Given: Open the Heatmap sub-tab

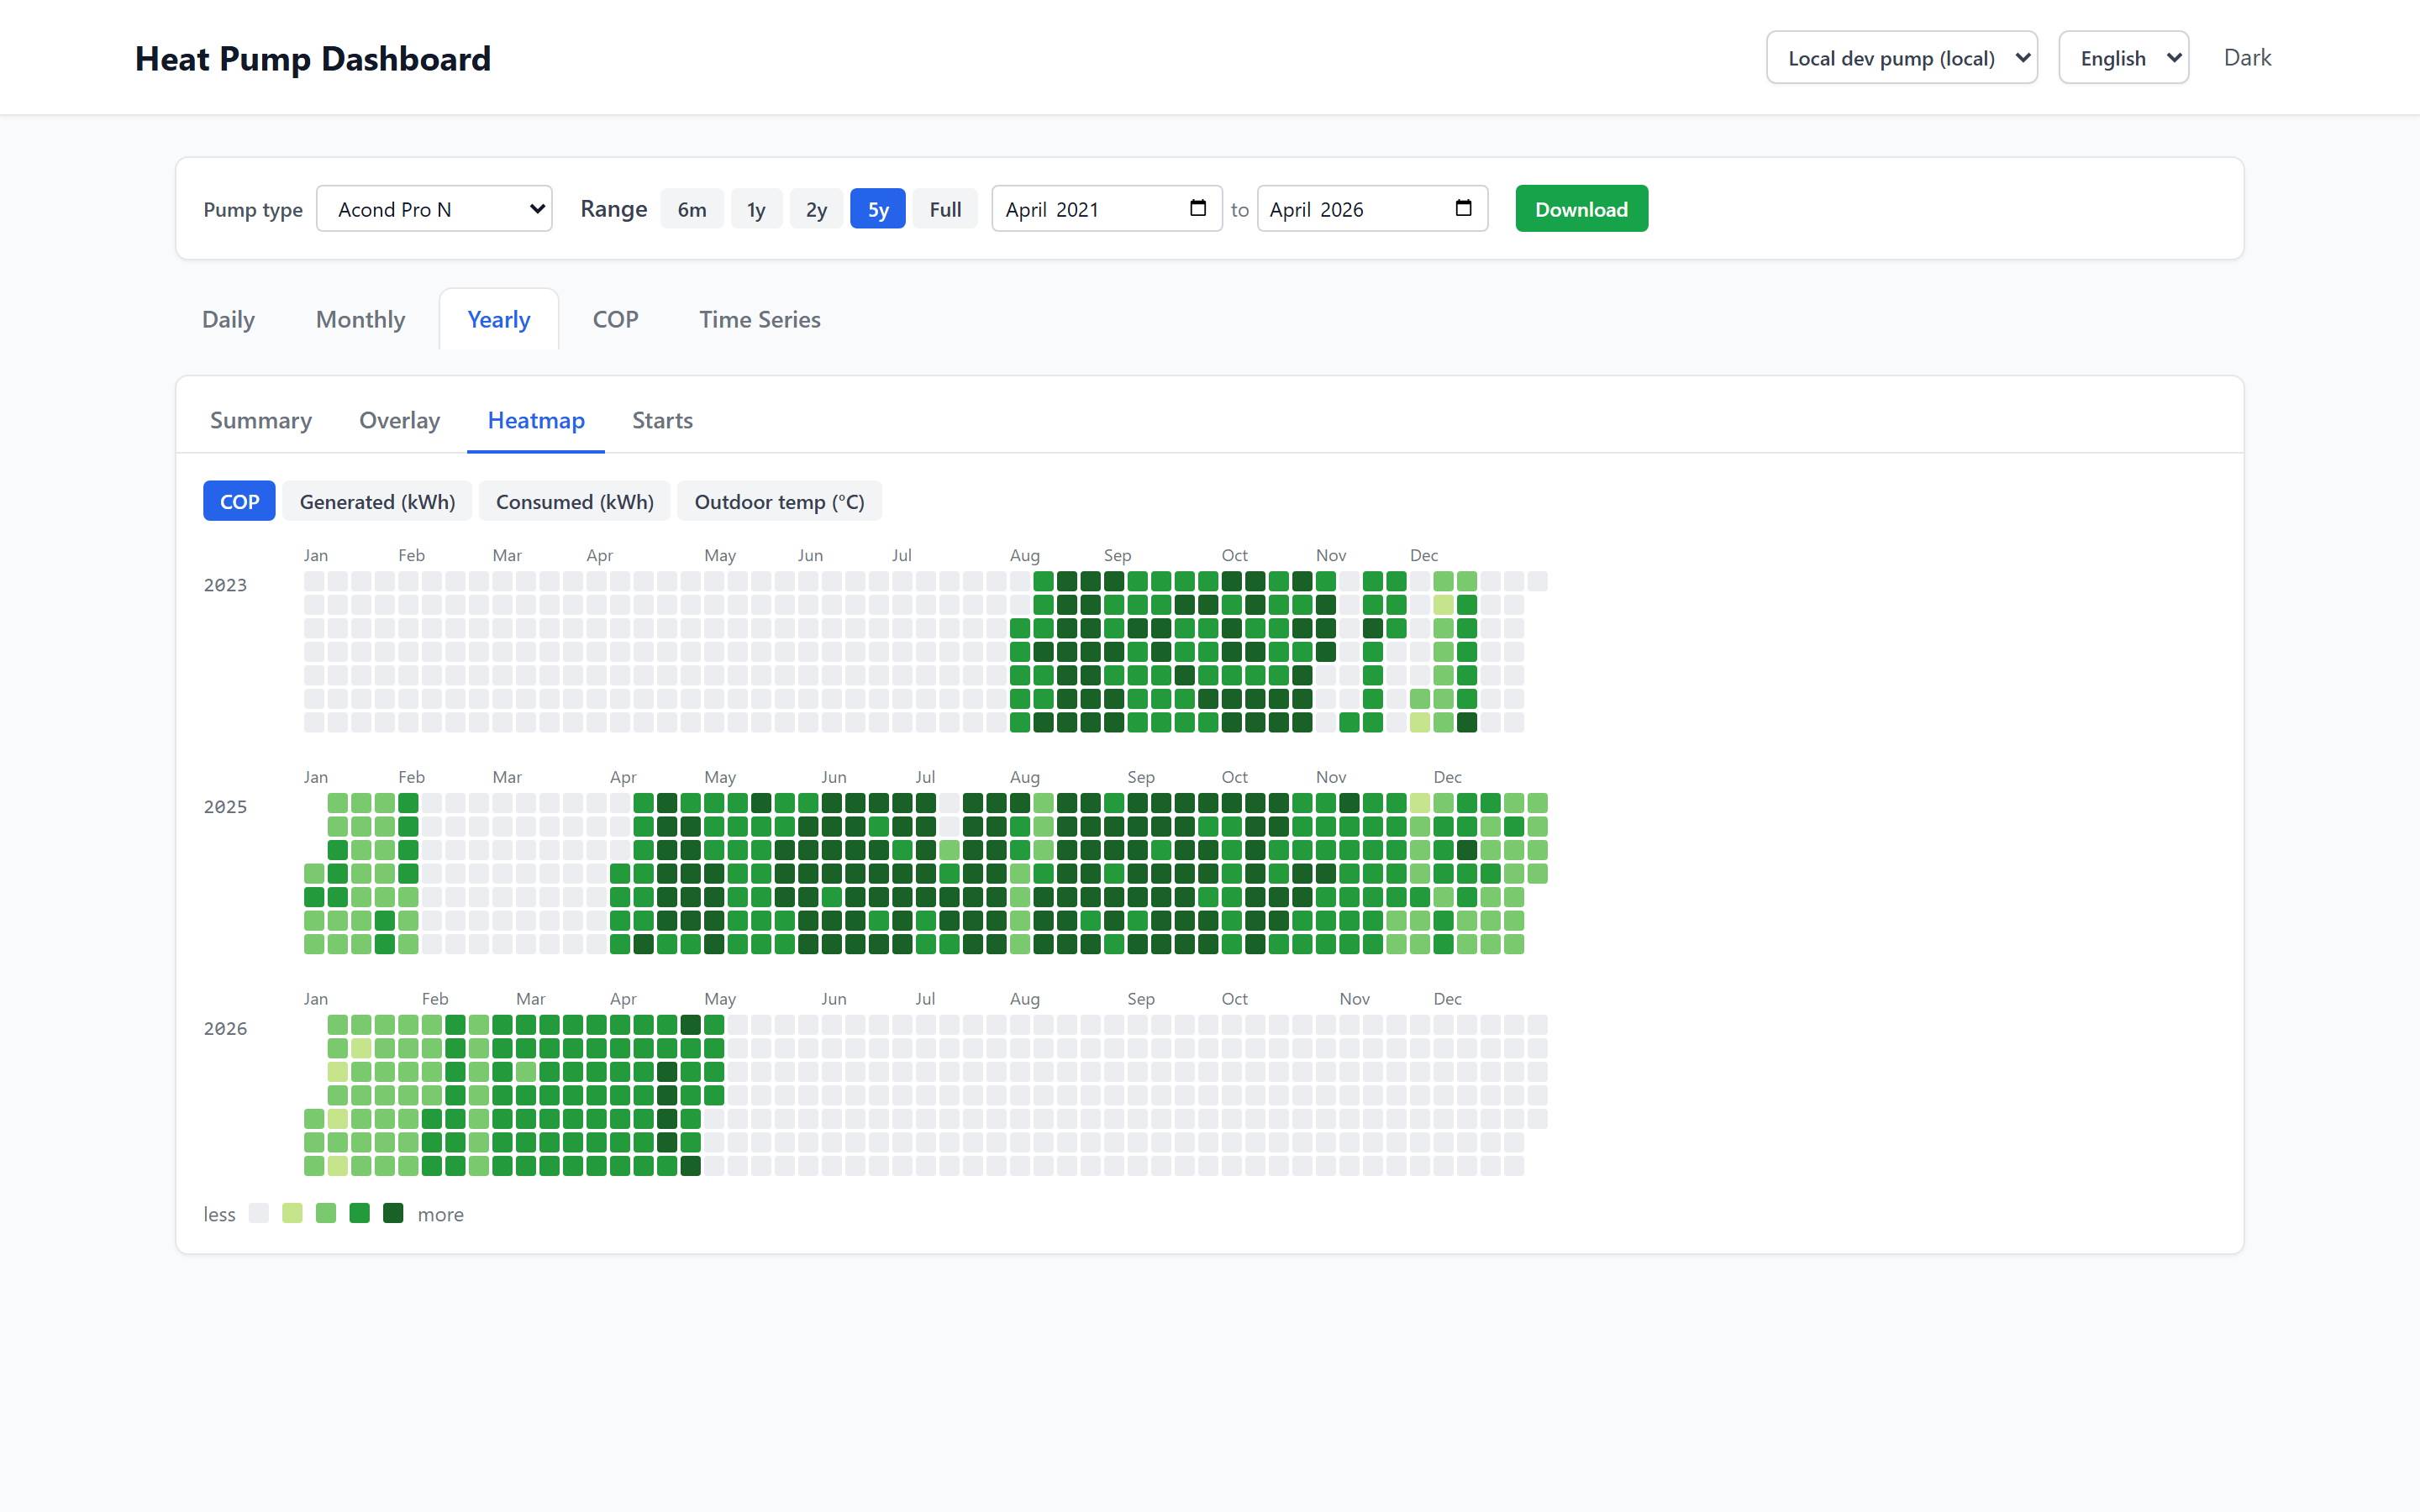Looking at the screenshot, I should point(536,420).
